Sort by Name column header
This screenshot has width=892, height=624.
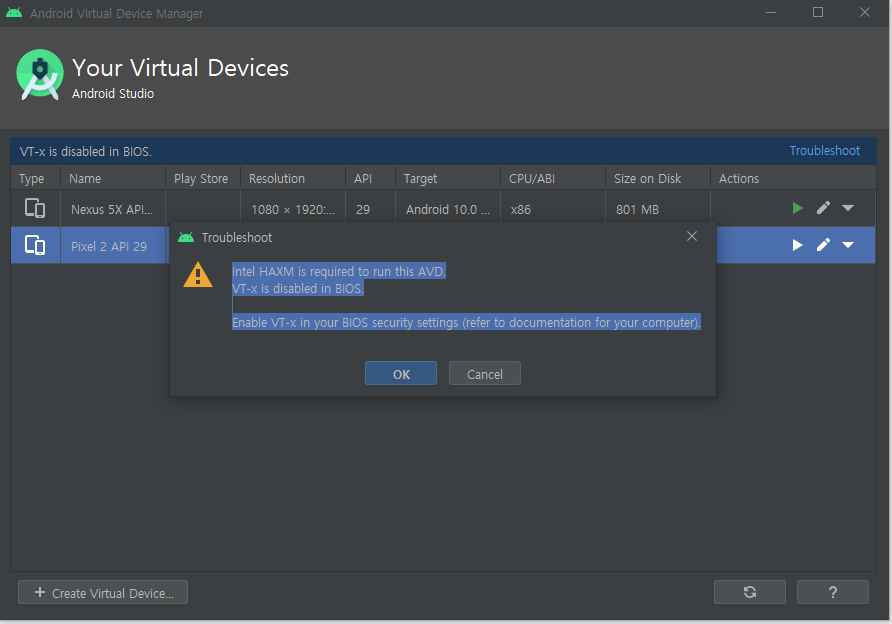(x=113, y=178)
